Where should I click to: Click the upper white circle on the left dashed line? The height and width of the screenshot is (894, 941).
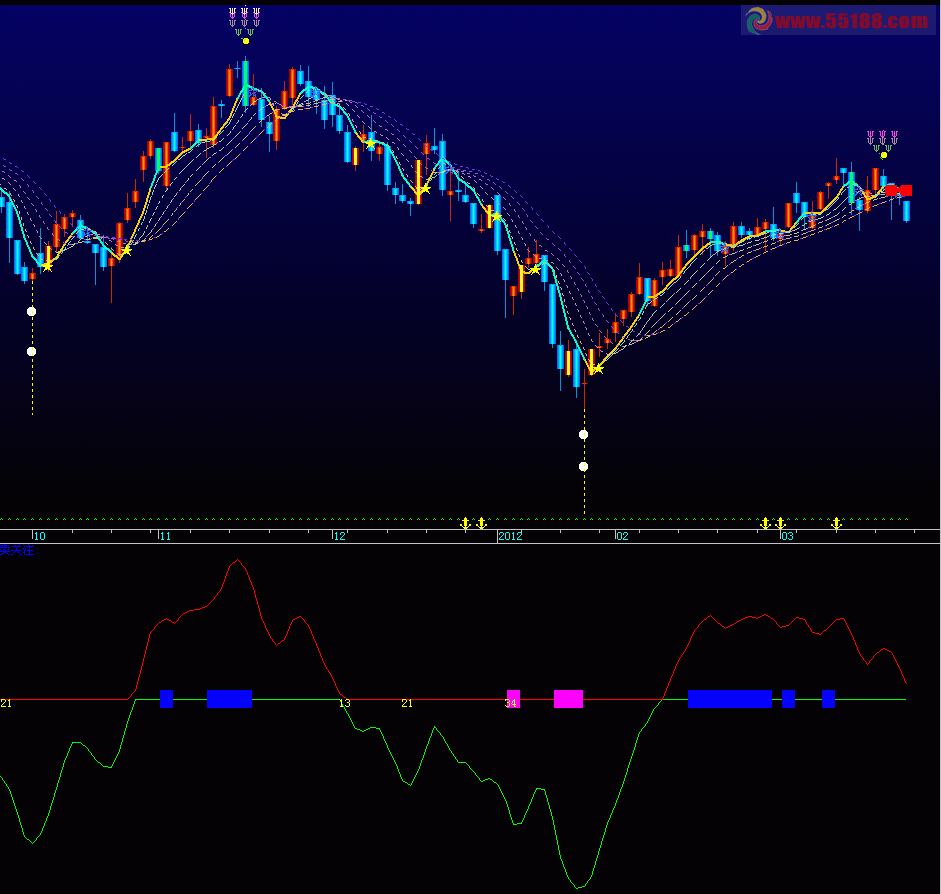point(31,311)
